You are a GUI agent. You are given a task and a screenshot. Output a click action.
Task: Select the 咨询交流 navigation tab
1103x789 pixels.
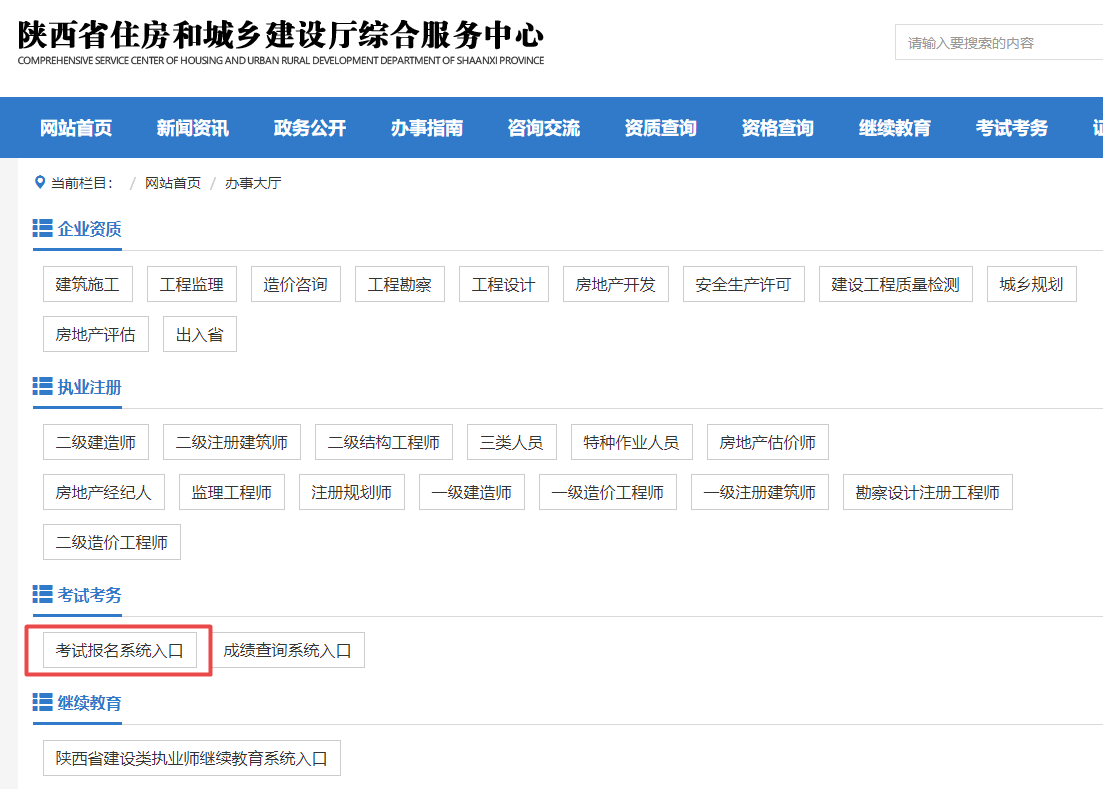click(544, 128)
